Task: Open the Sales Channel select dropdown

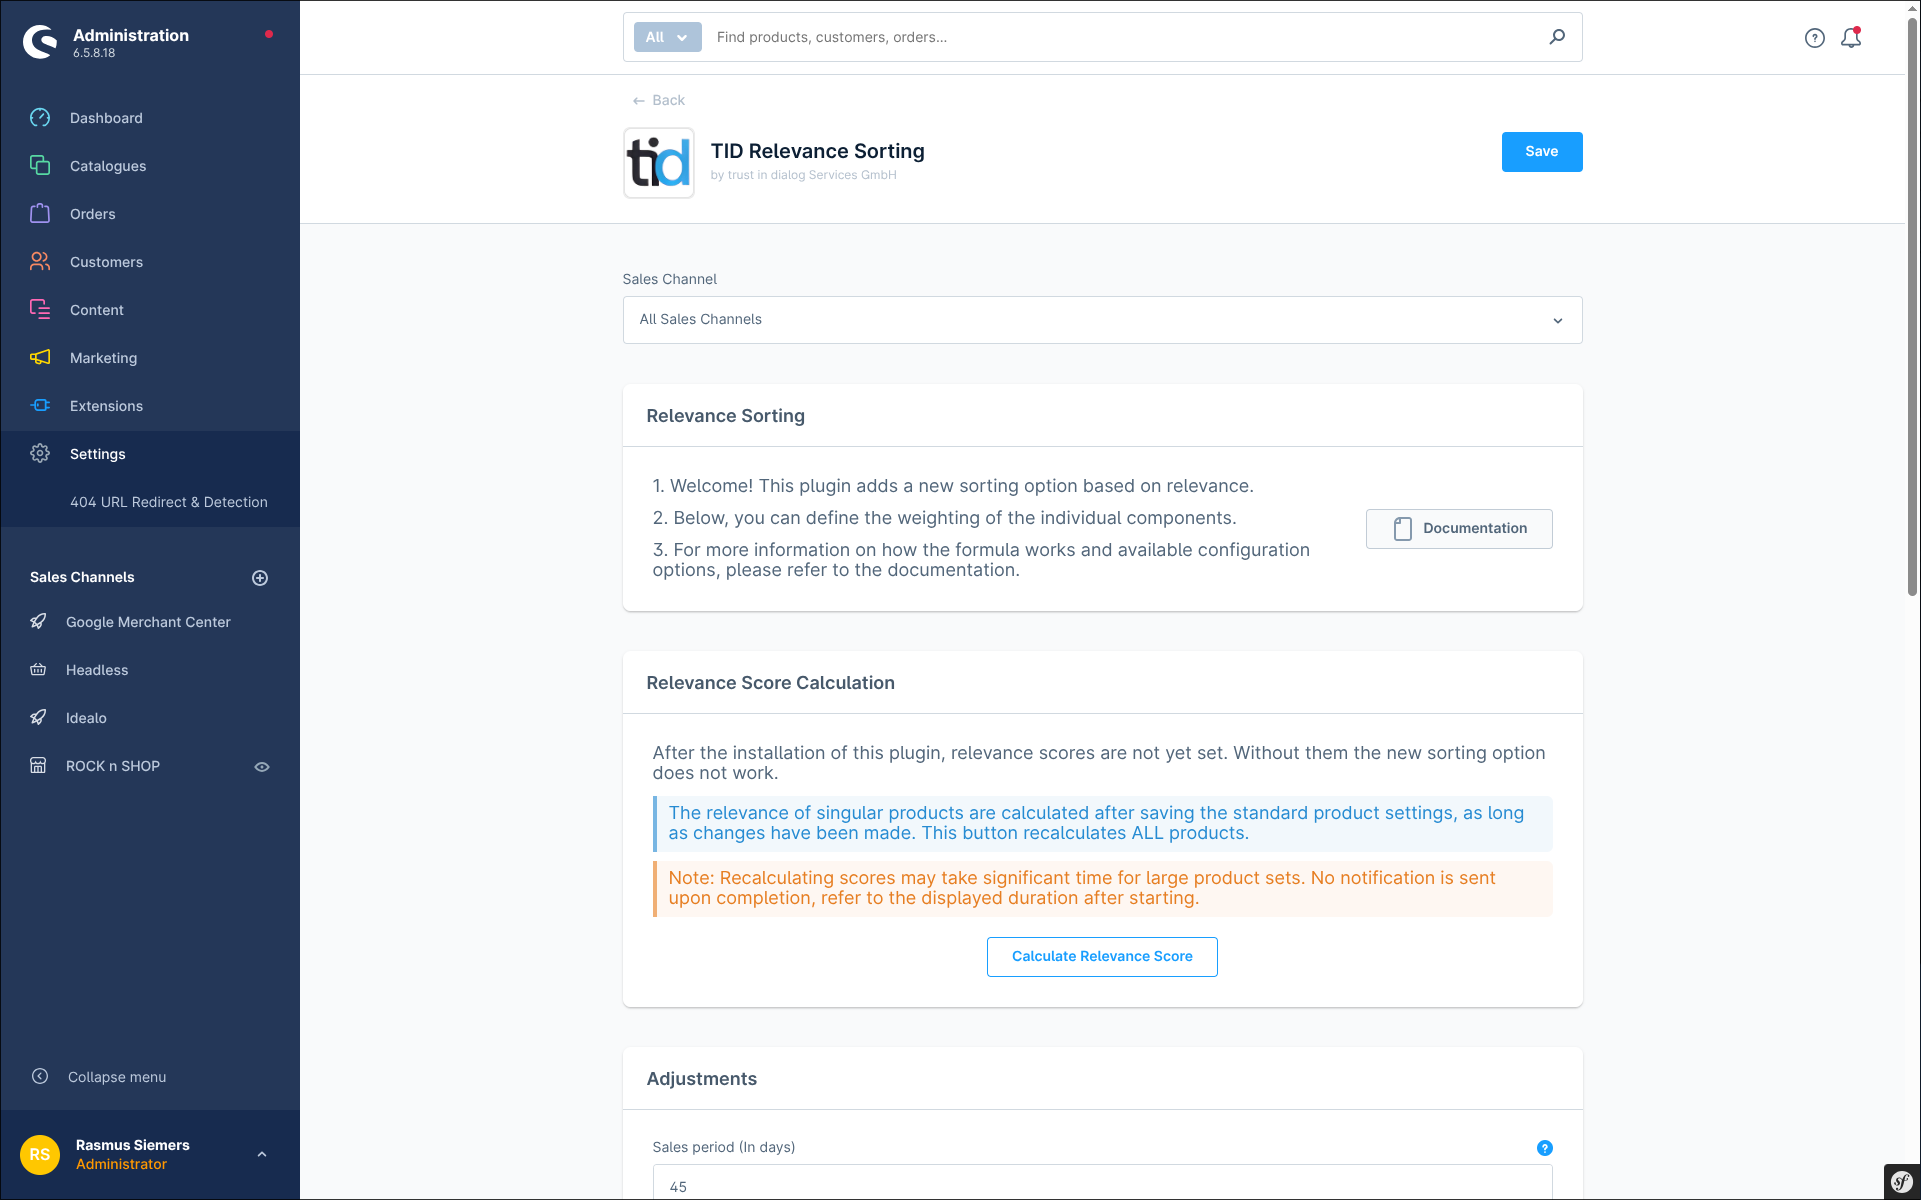Action: pos(1101,320)
